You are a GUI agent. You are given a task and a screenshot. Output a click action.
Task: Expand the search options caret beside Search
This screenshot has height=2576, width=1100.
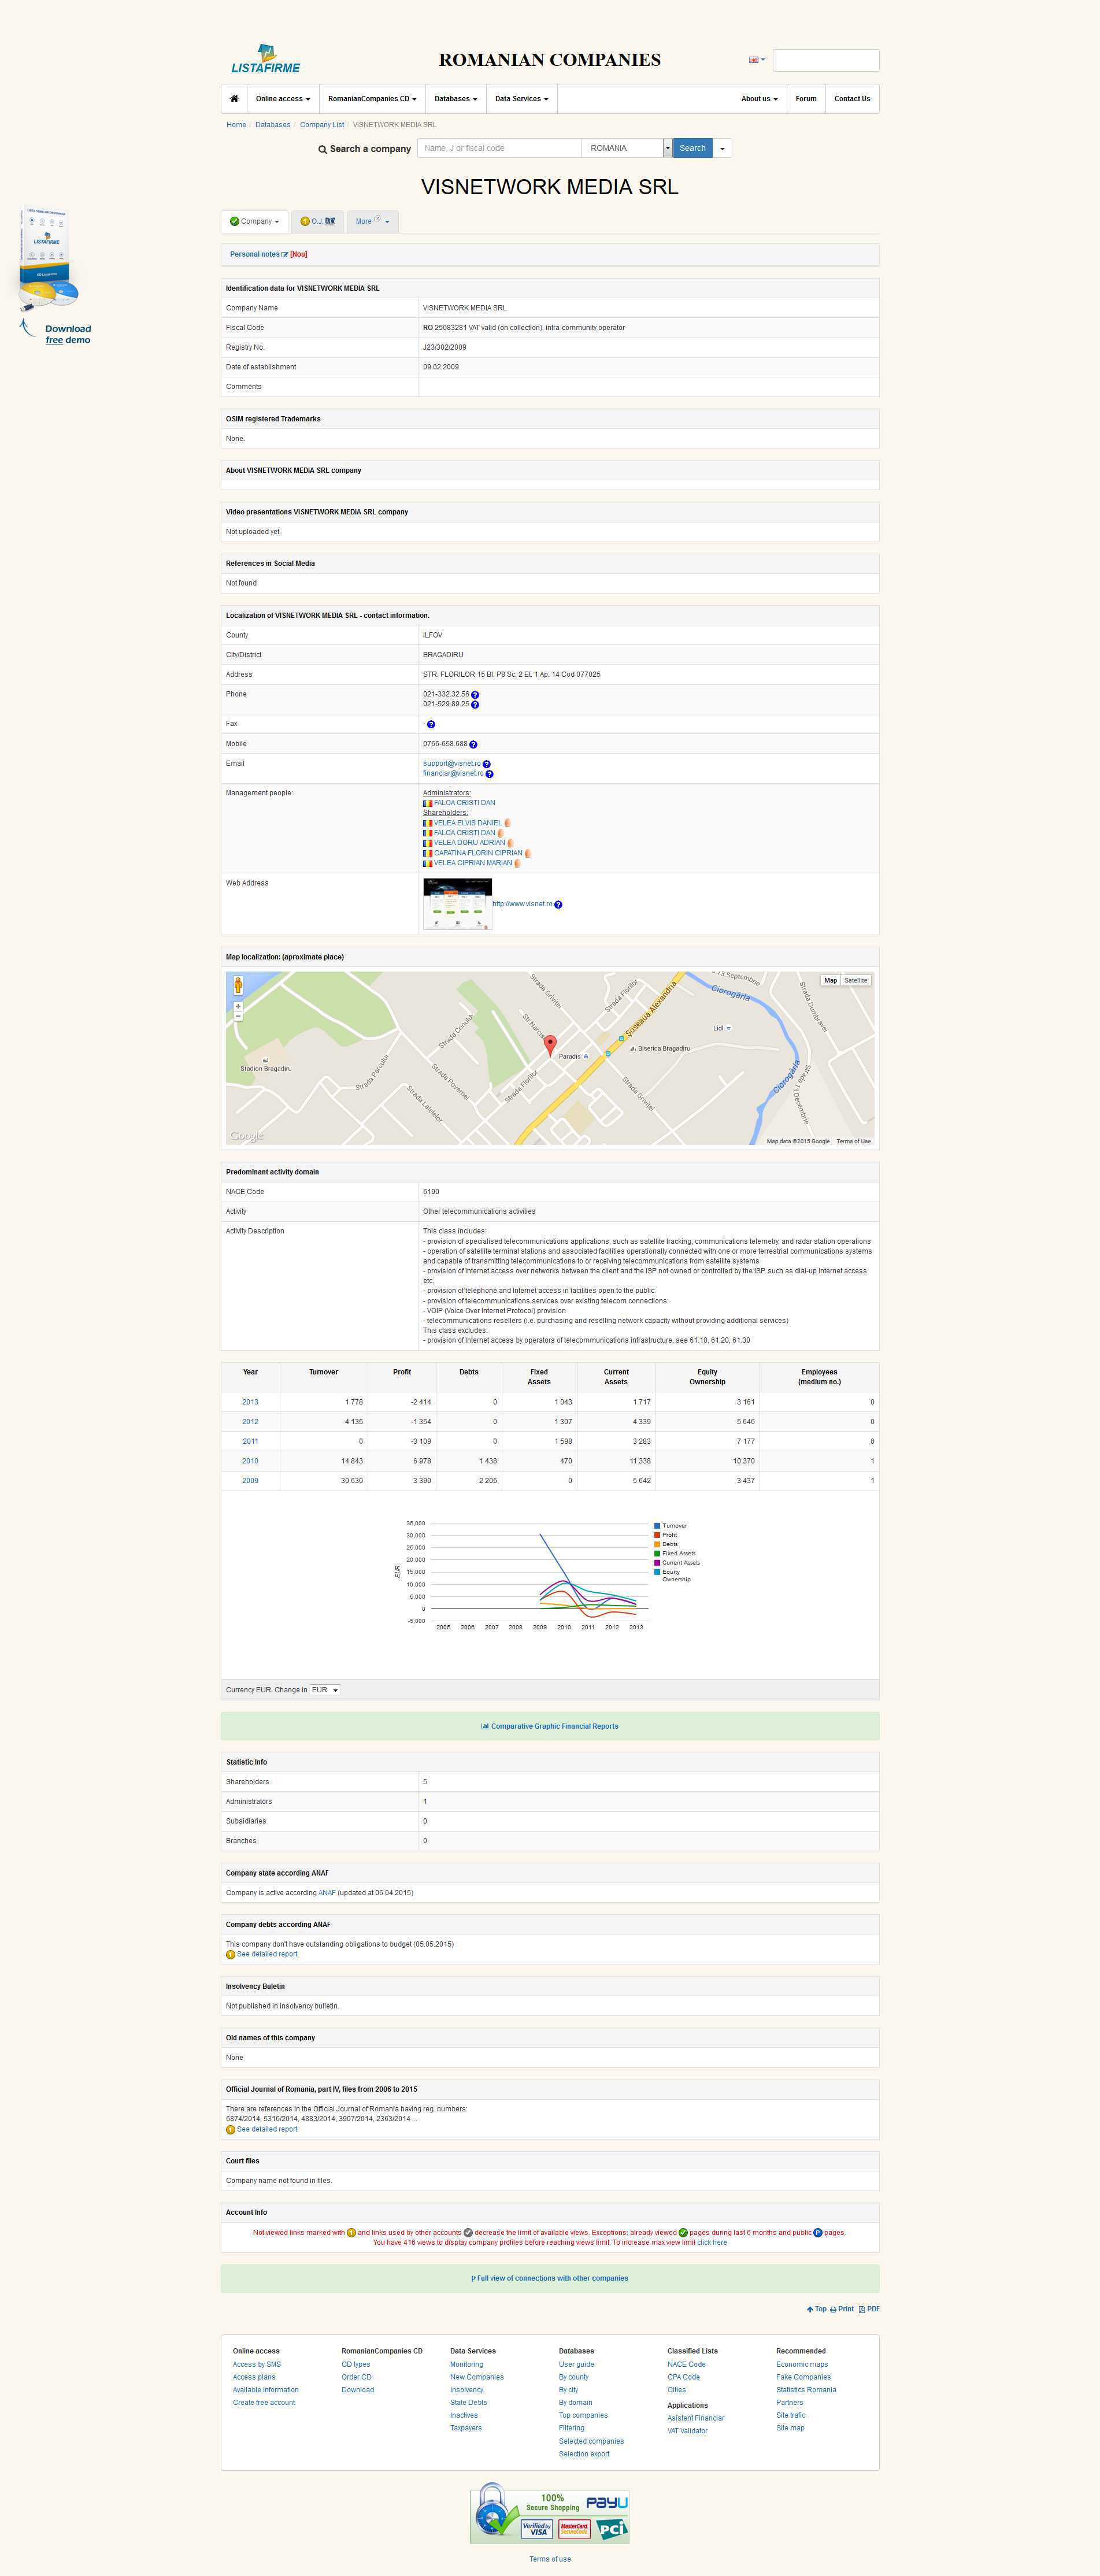coord(722,148)
